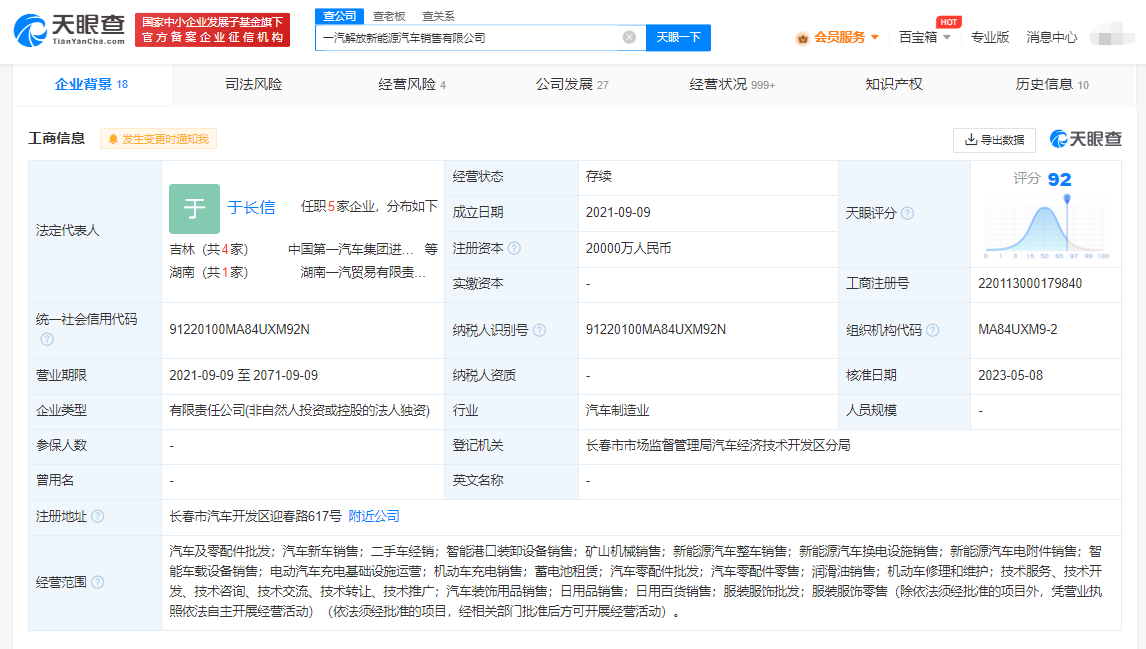Open the 湖南一汽贸易有限责... company link
This screenshot has width=1146, height=649.
pos(363,273)
